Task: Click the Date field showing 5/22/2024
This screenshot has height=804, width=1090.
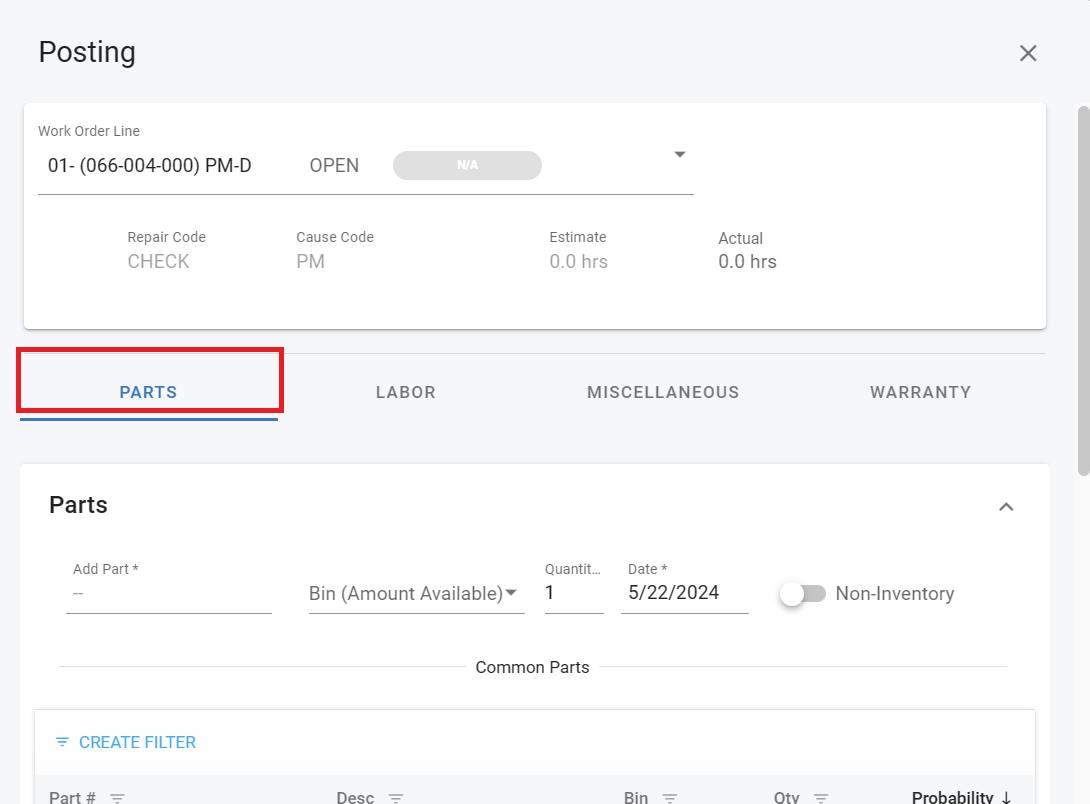Action: (683, 593)
